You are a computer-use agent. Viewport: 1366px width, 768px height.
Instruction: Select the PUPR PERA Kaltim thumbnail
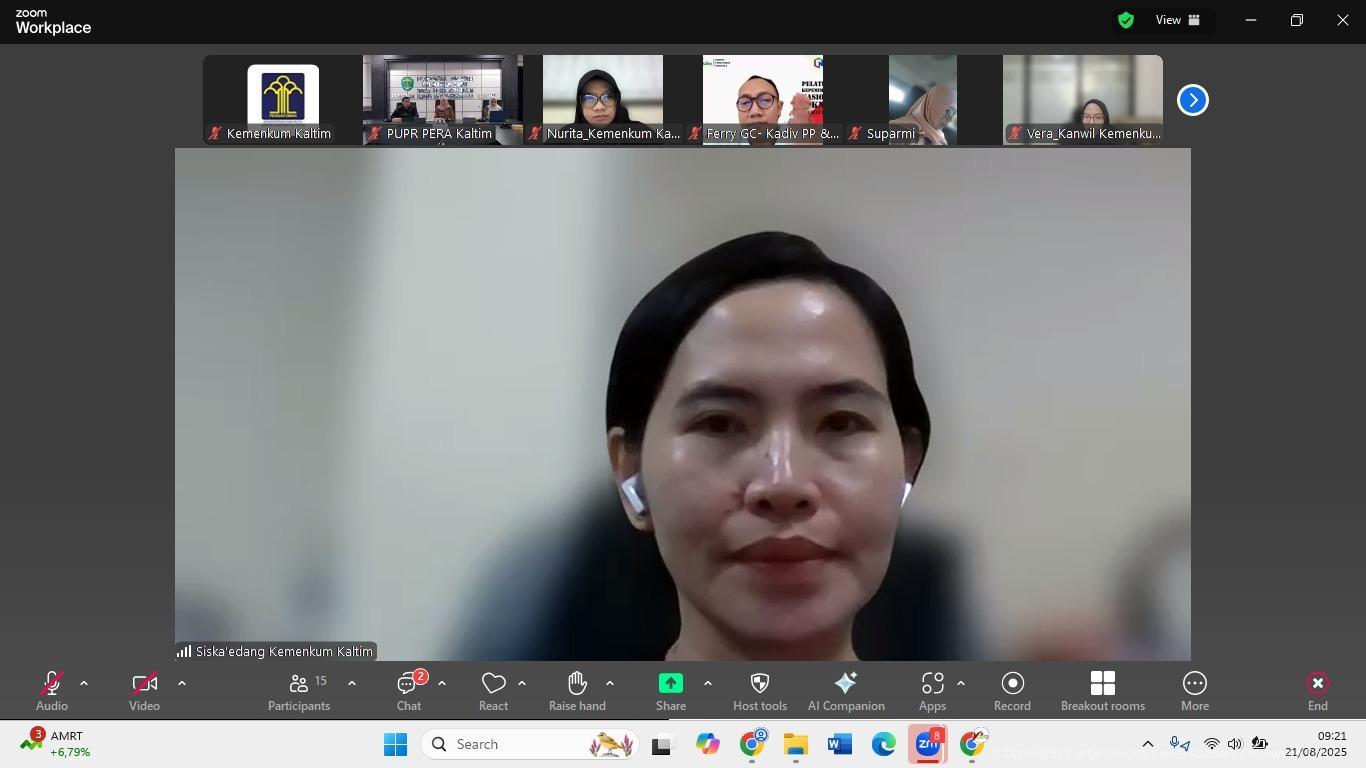[442, 100]
